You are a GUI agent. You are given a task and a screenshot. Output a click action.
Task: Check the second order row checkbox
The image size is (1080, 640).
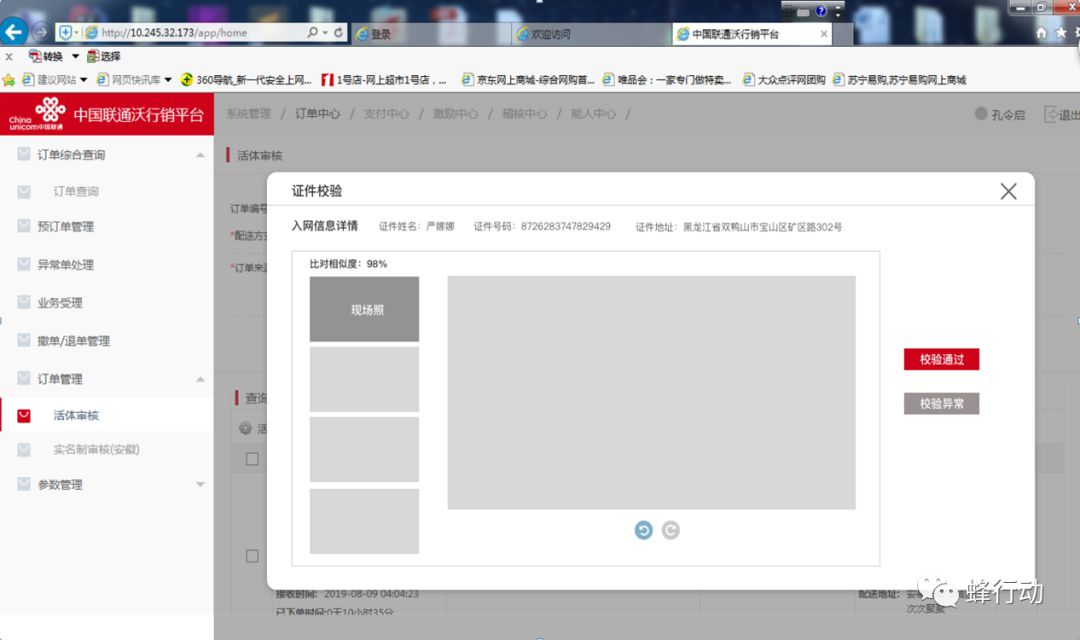point(254,558)
